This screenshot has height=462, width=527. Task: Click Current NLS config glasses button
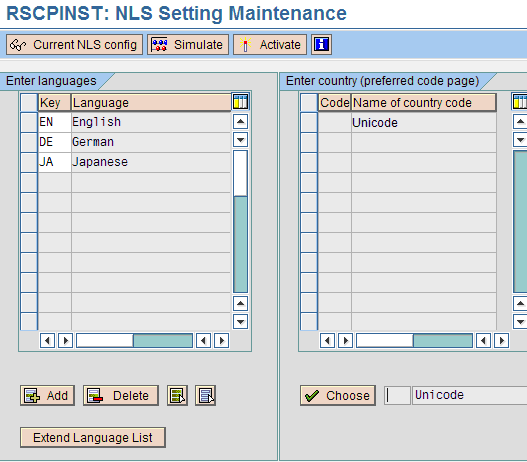[x=74, y=44]
